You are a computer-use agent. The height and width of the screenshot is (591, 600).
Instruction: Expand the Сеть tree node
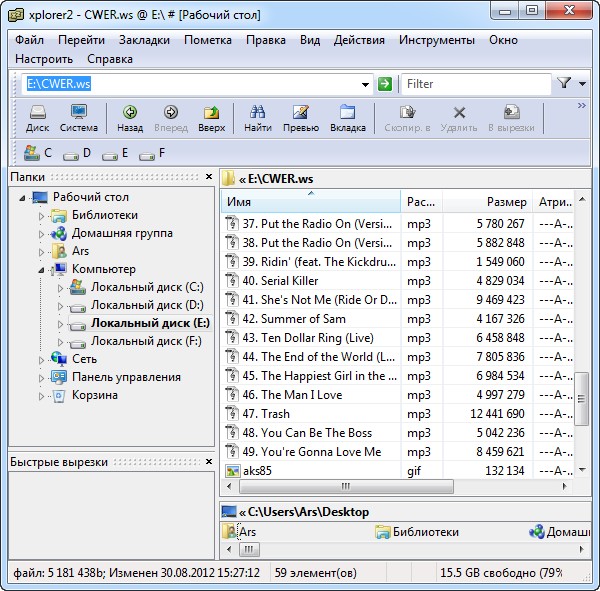[41, 360]
